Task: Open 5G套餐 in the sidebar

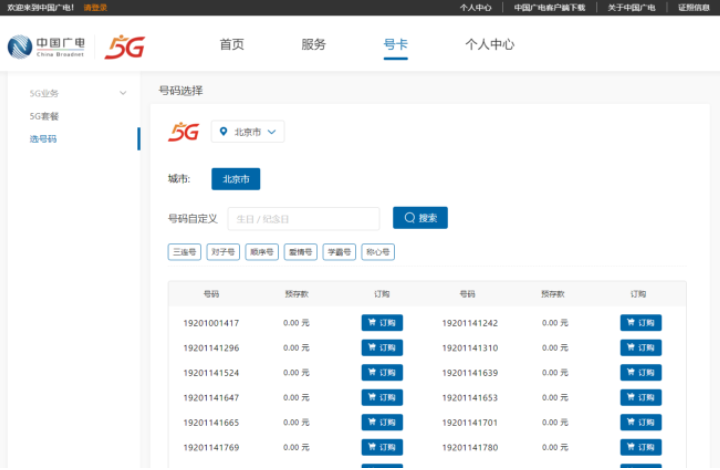Action: coord(44,116)
